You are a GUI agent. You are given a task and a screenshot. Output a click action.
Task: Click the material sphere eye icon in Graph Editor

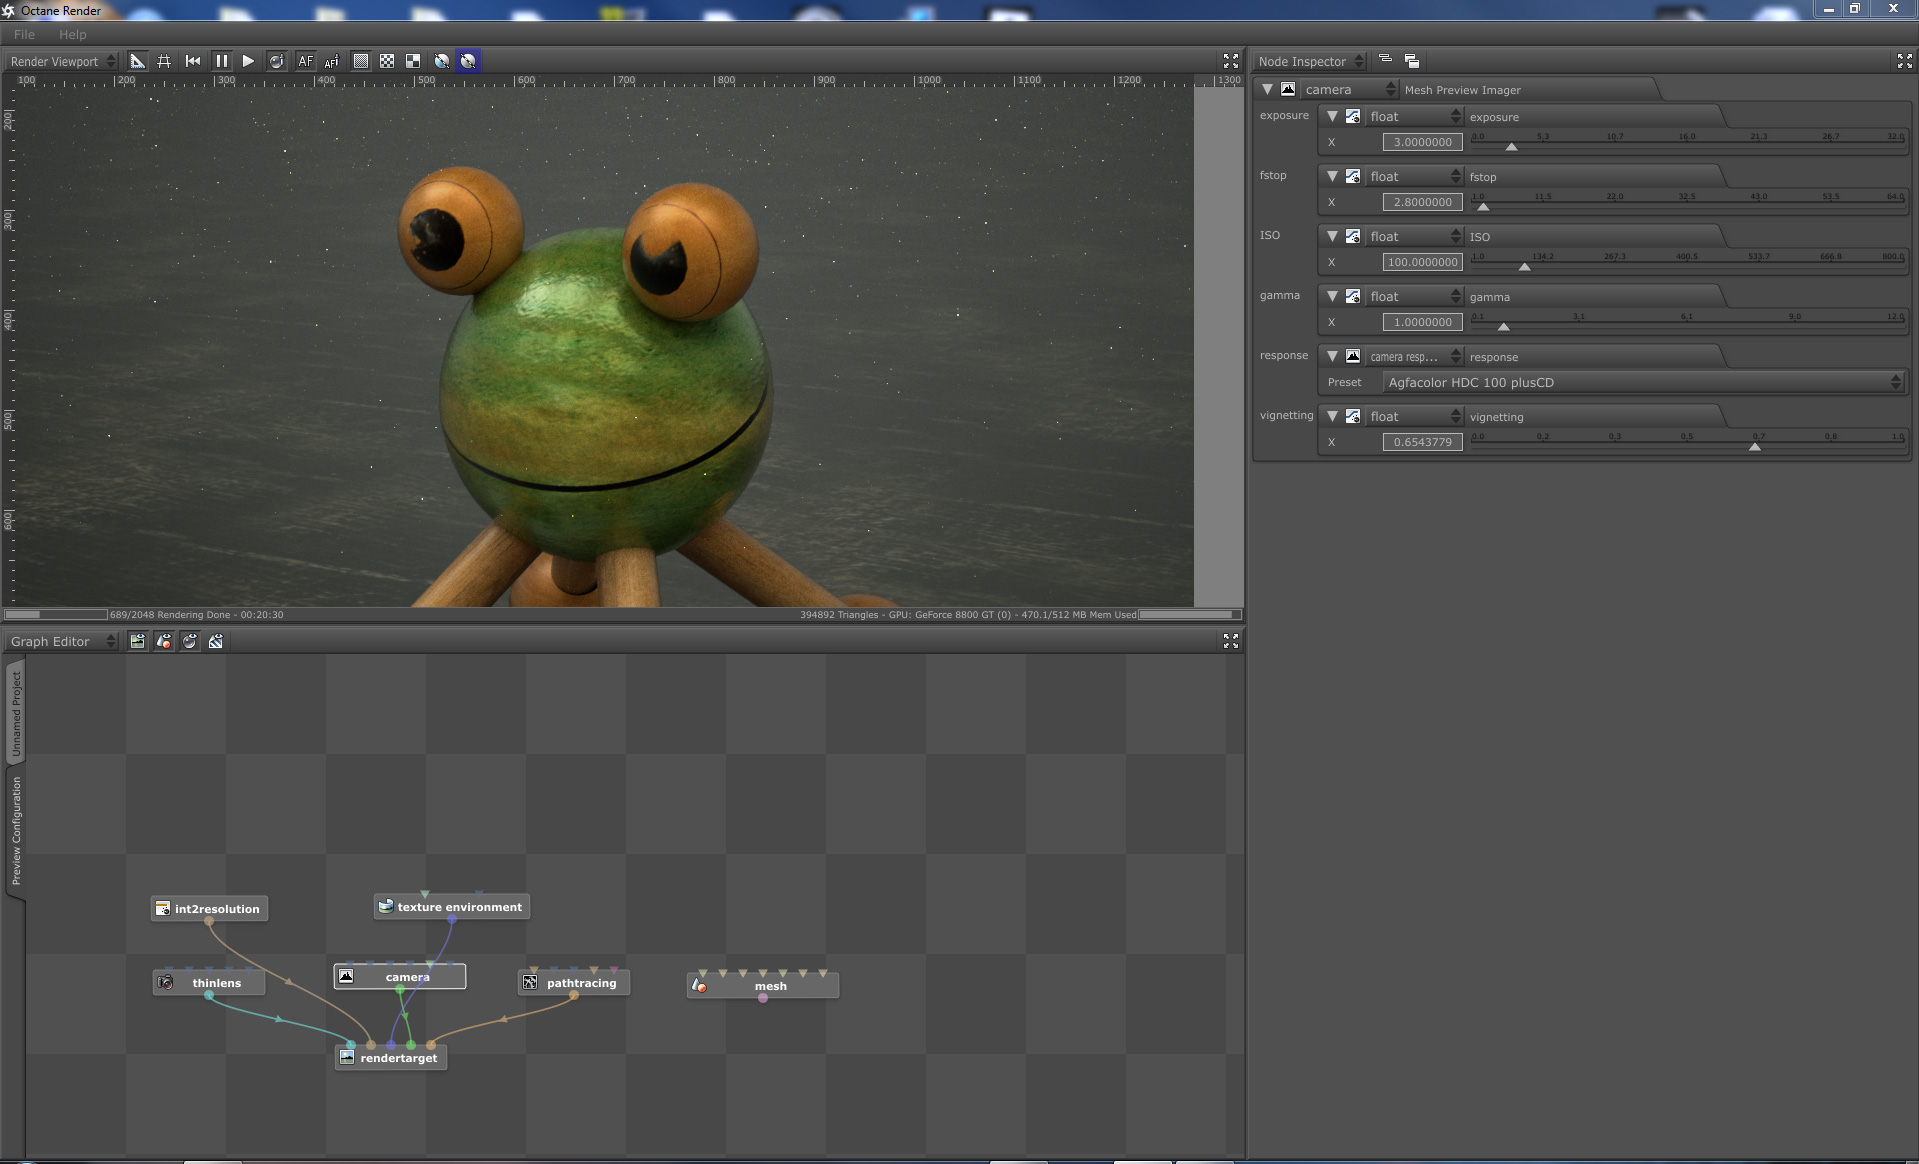click(190, 641)
